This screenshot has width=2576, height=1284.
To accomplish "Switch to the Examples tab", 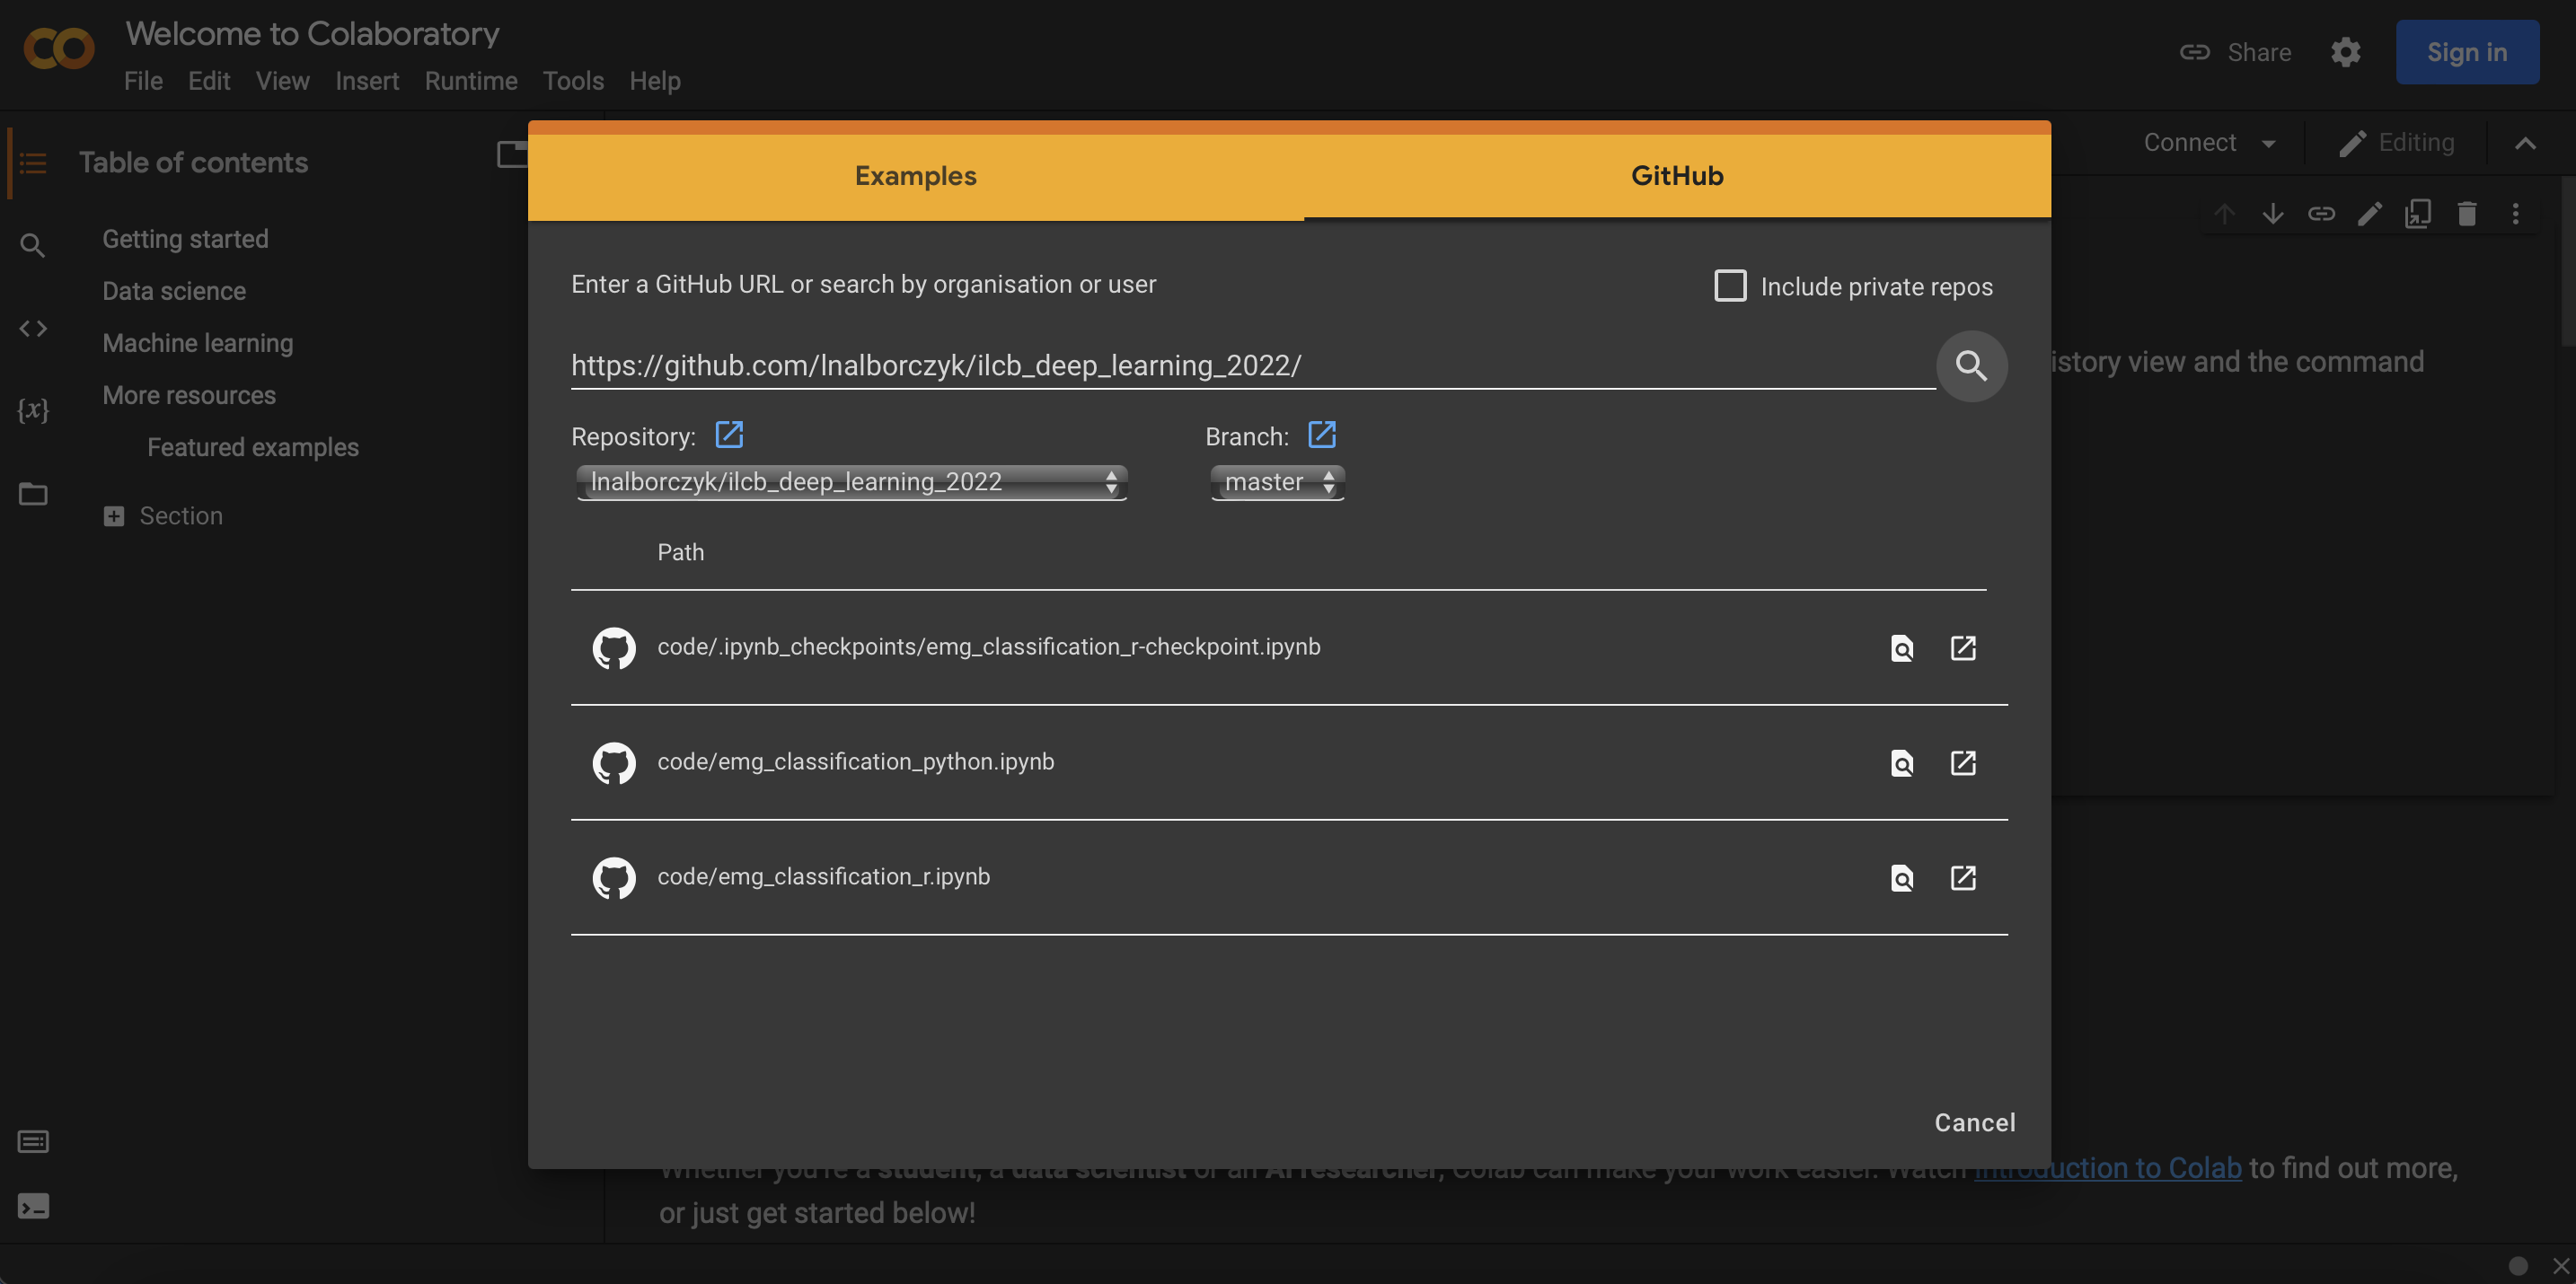I will click(915, 176).
